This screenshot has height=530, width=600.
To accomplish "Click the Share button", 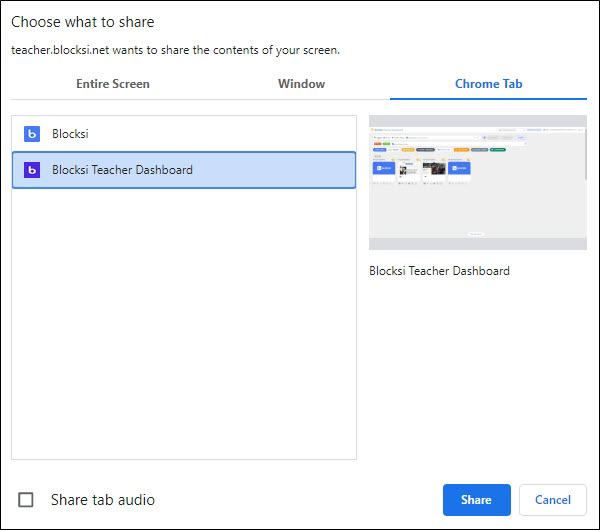I will pos(476,500).
